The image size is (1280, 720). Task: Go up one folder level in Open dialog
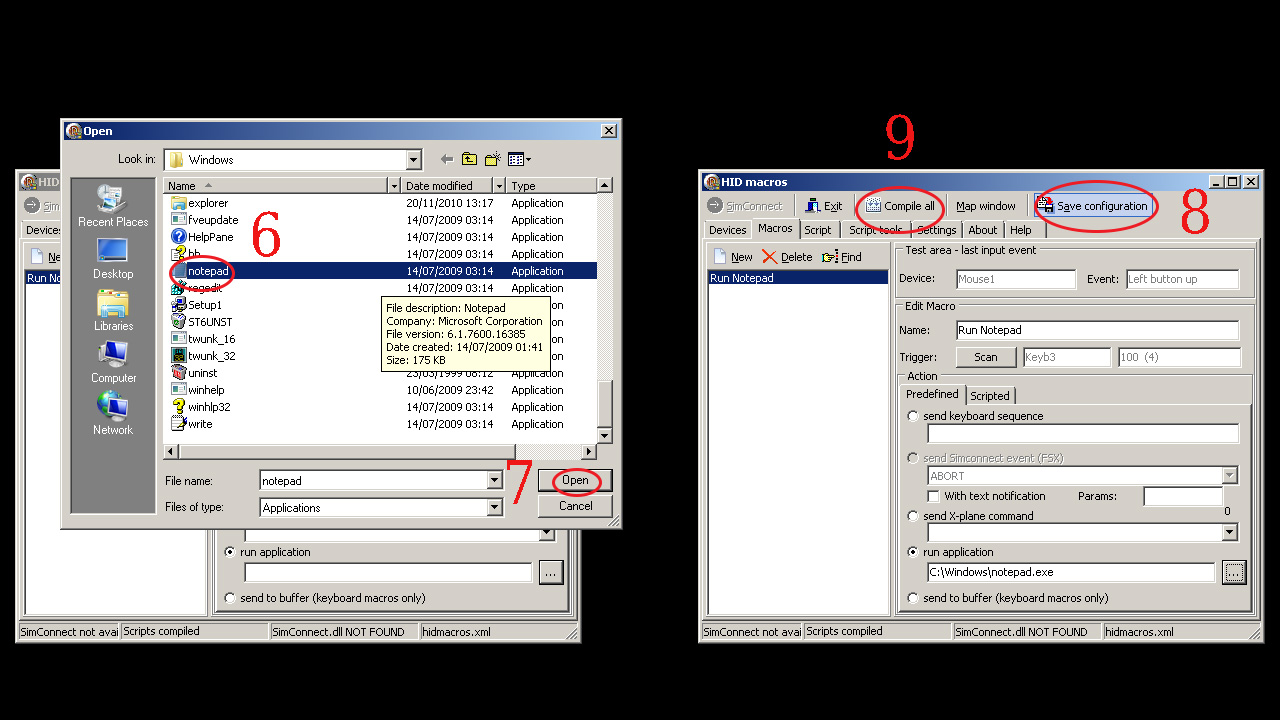469,159
